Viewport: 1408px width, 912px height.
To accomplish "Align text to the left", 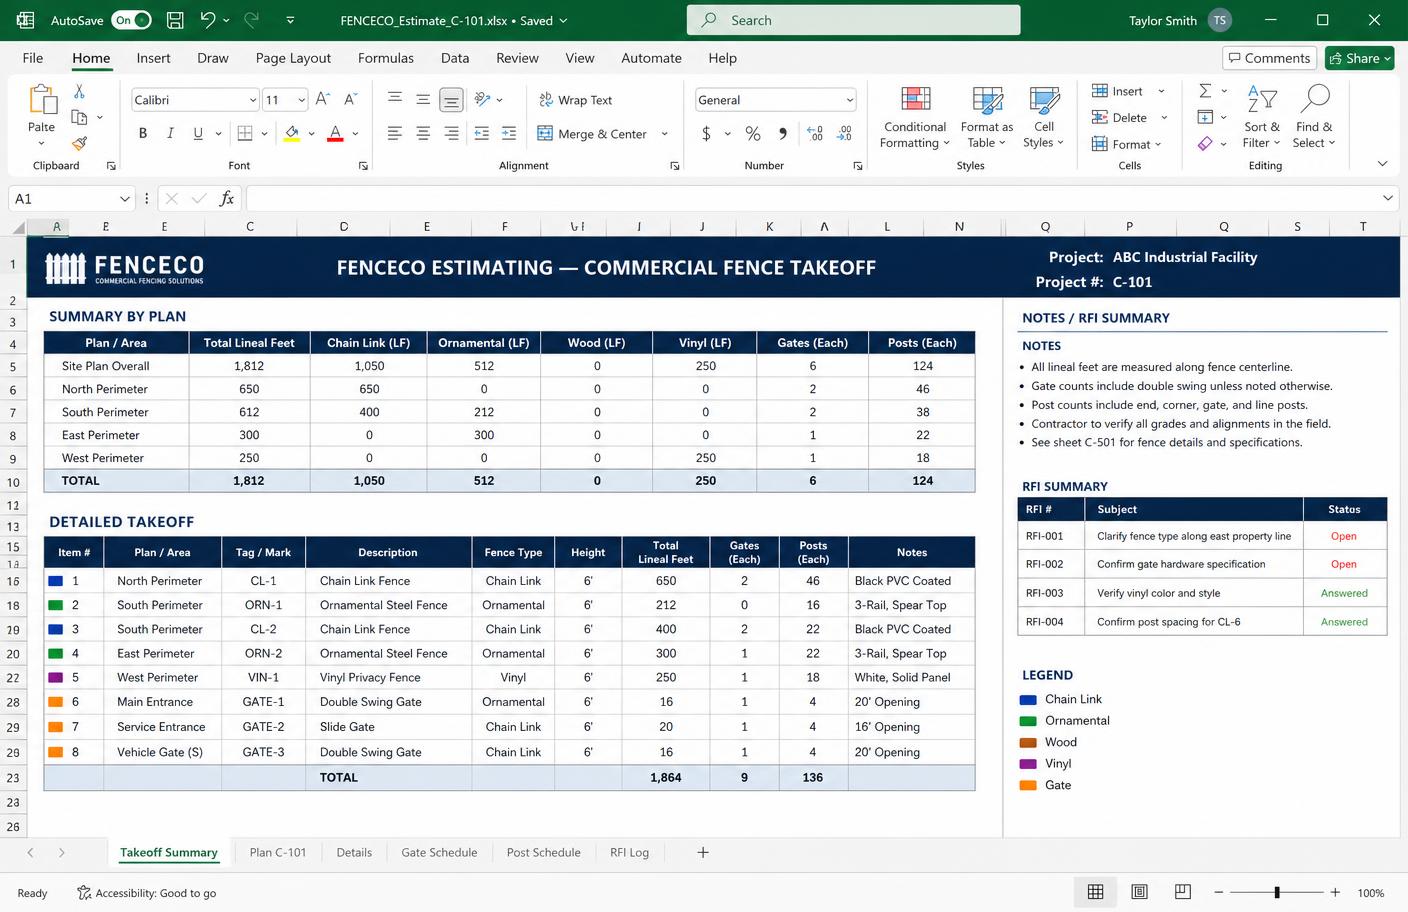I will tap(395, 133).
